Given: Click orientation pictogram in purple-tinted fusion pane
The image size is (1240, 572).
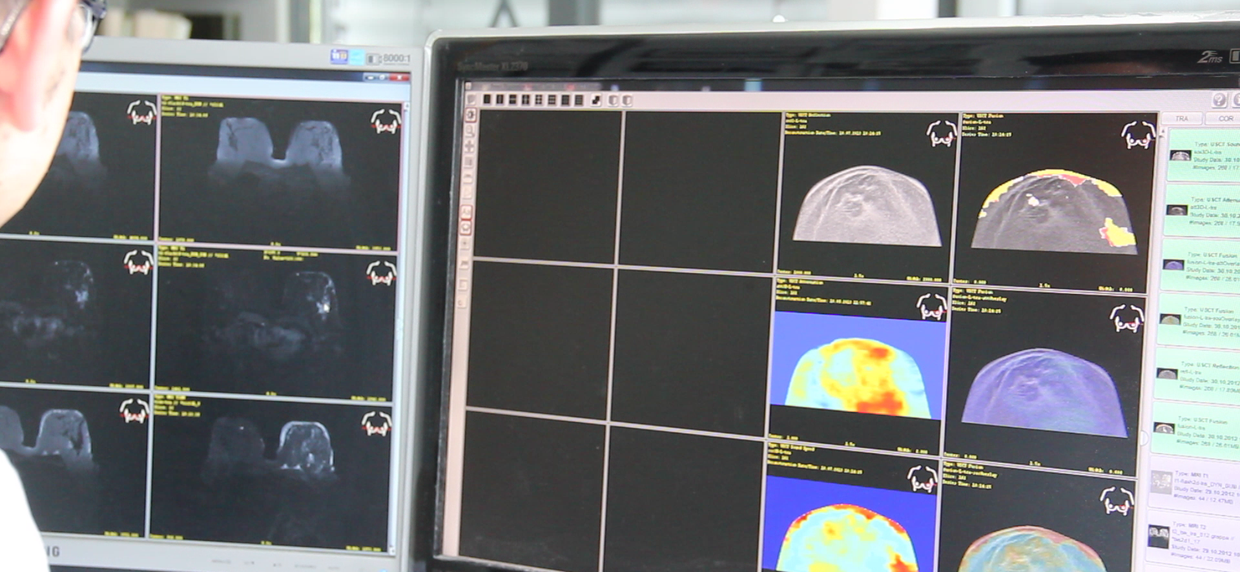Looking at the screenshot, I should tap(1127, 318).
